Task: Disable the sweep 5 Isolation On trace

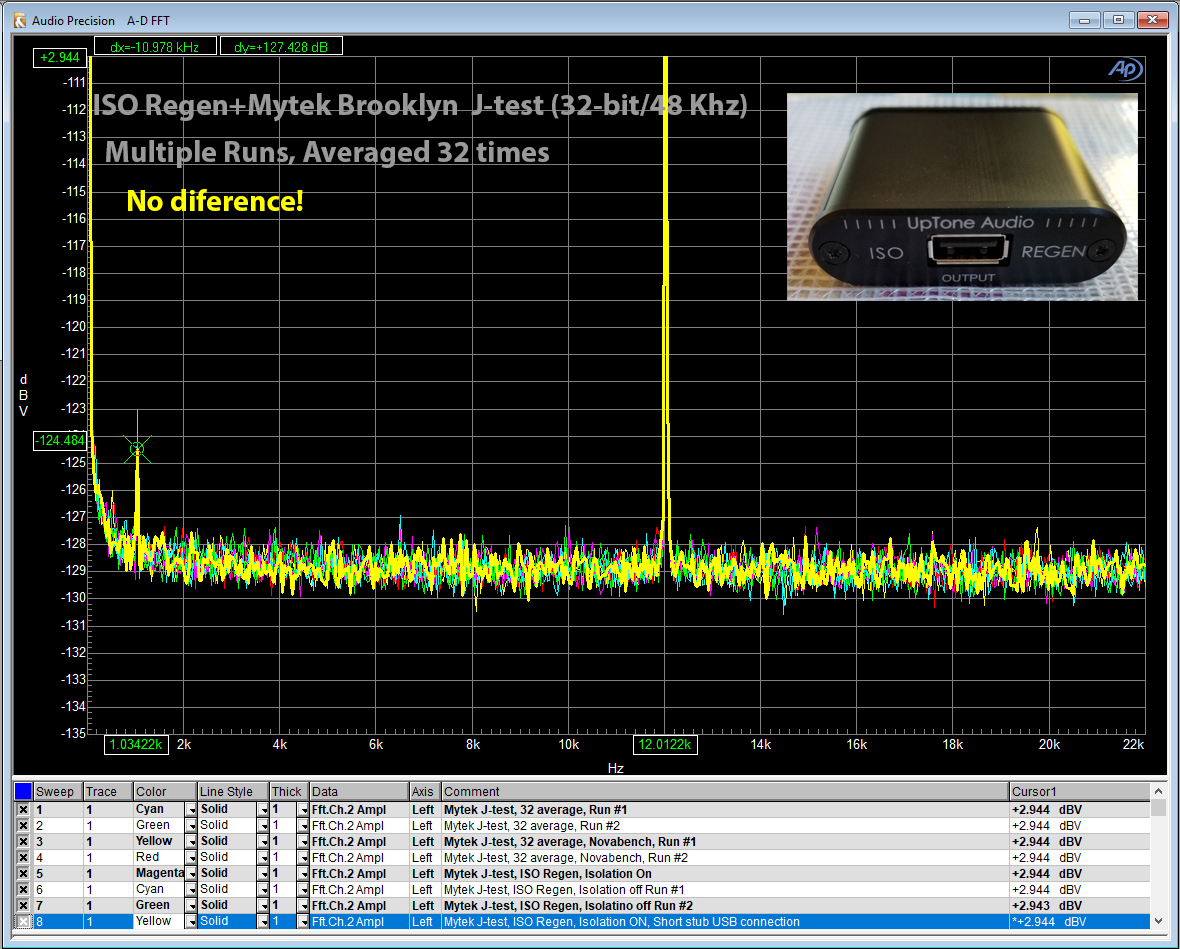Action: click(x=23, y=874)
